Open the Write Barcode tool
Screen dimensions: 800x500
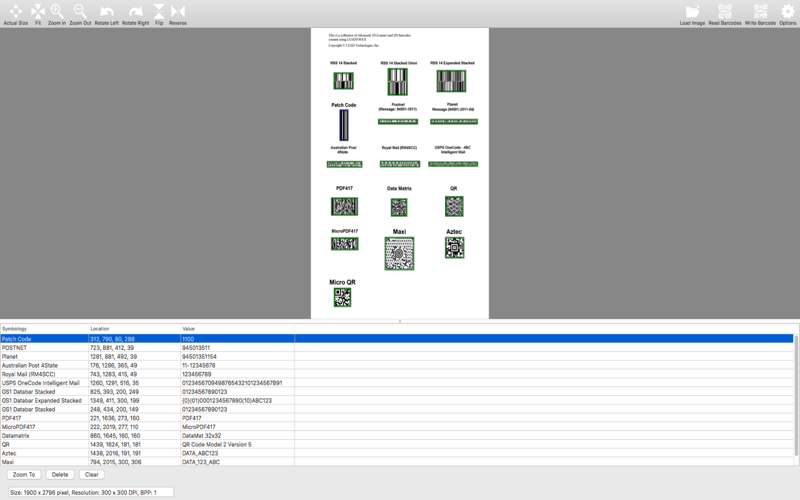(760, 14)
